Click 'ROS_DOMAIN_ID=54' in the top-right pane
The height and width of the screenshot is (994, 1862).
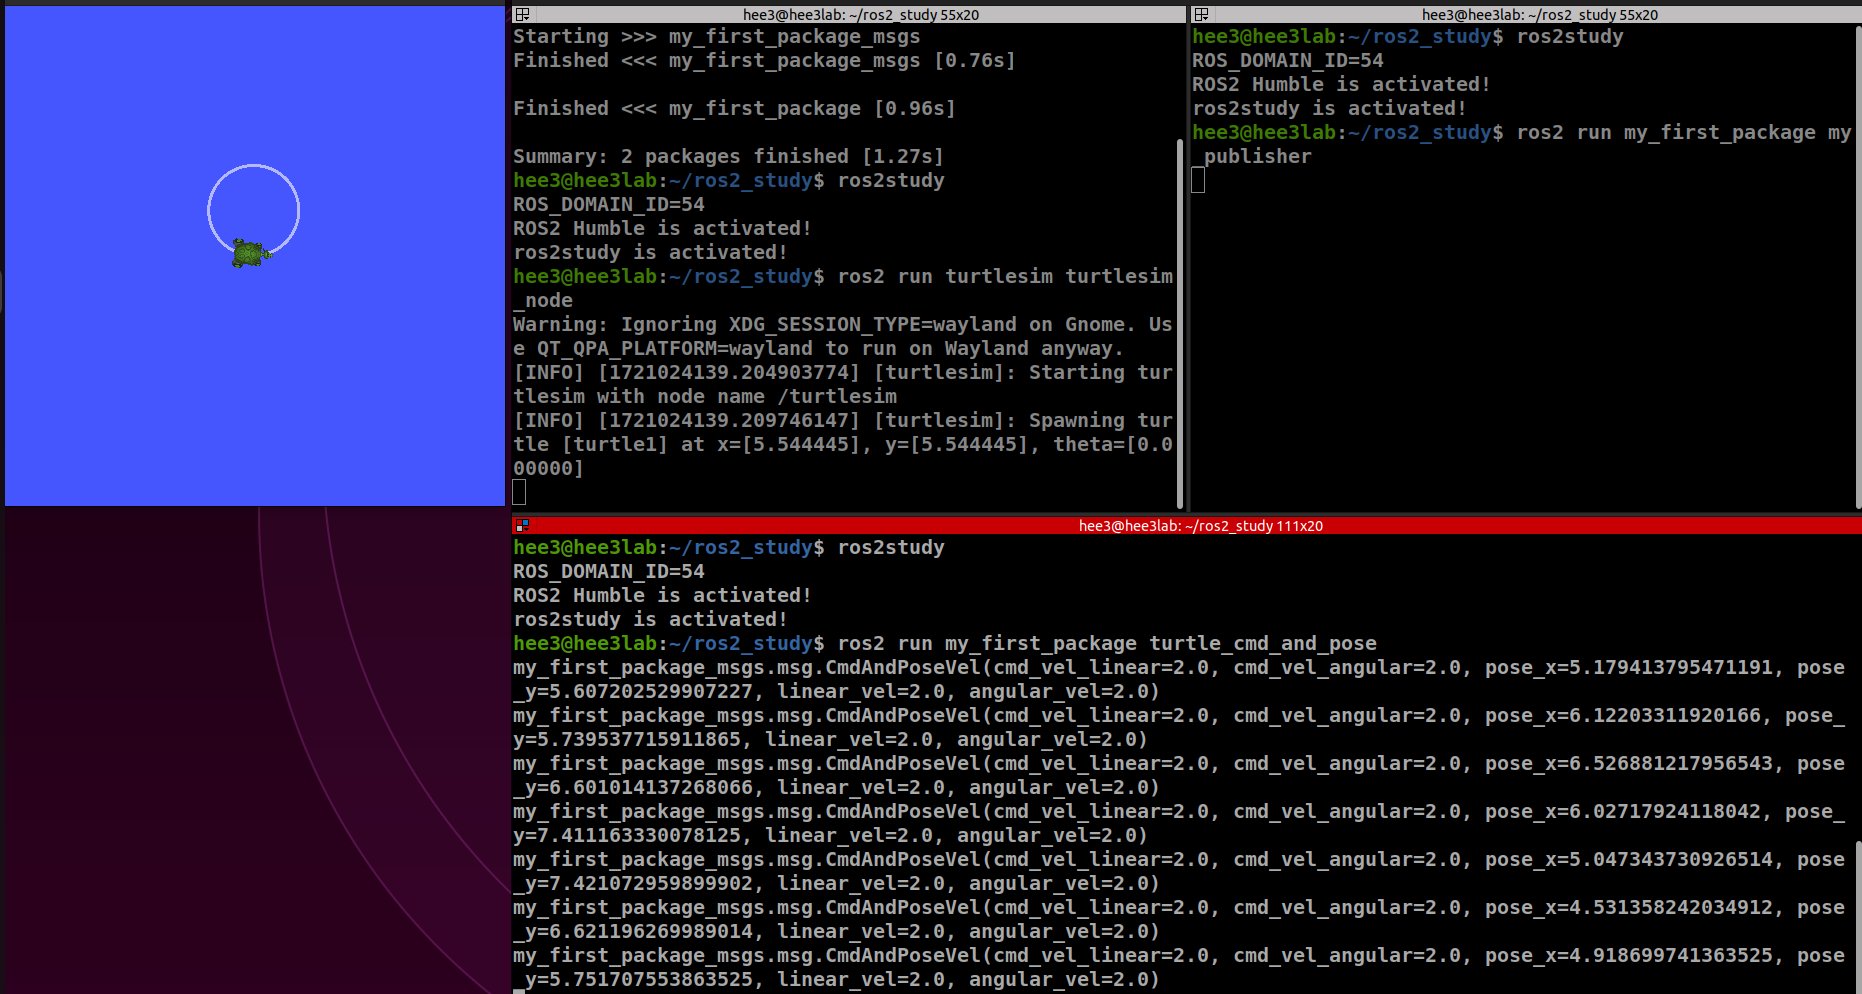click(x=1288, y=60)
